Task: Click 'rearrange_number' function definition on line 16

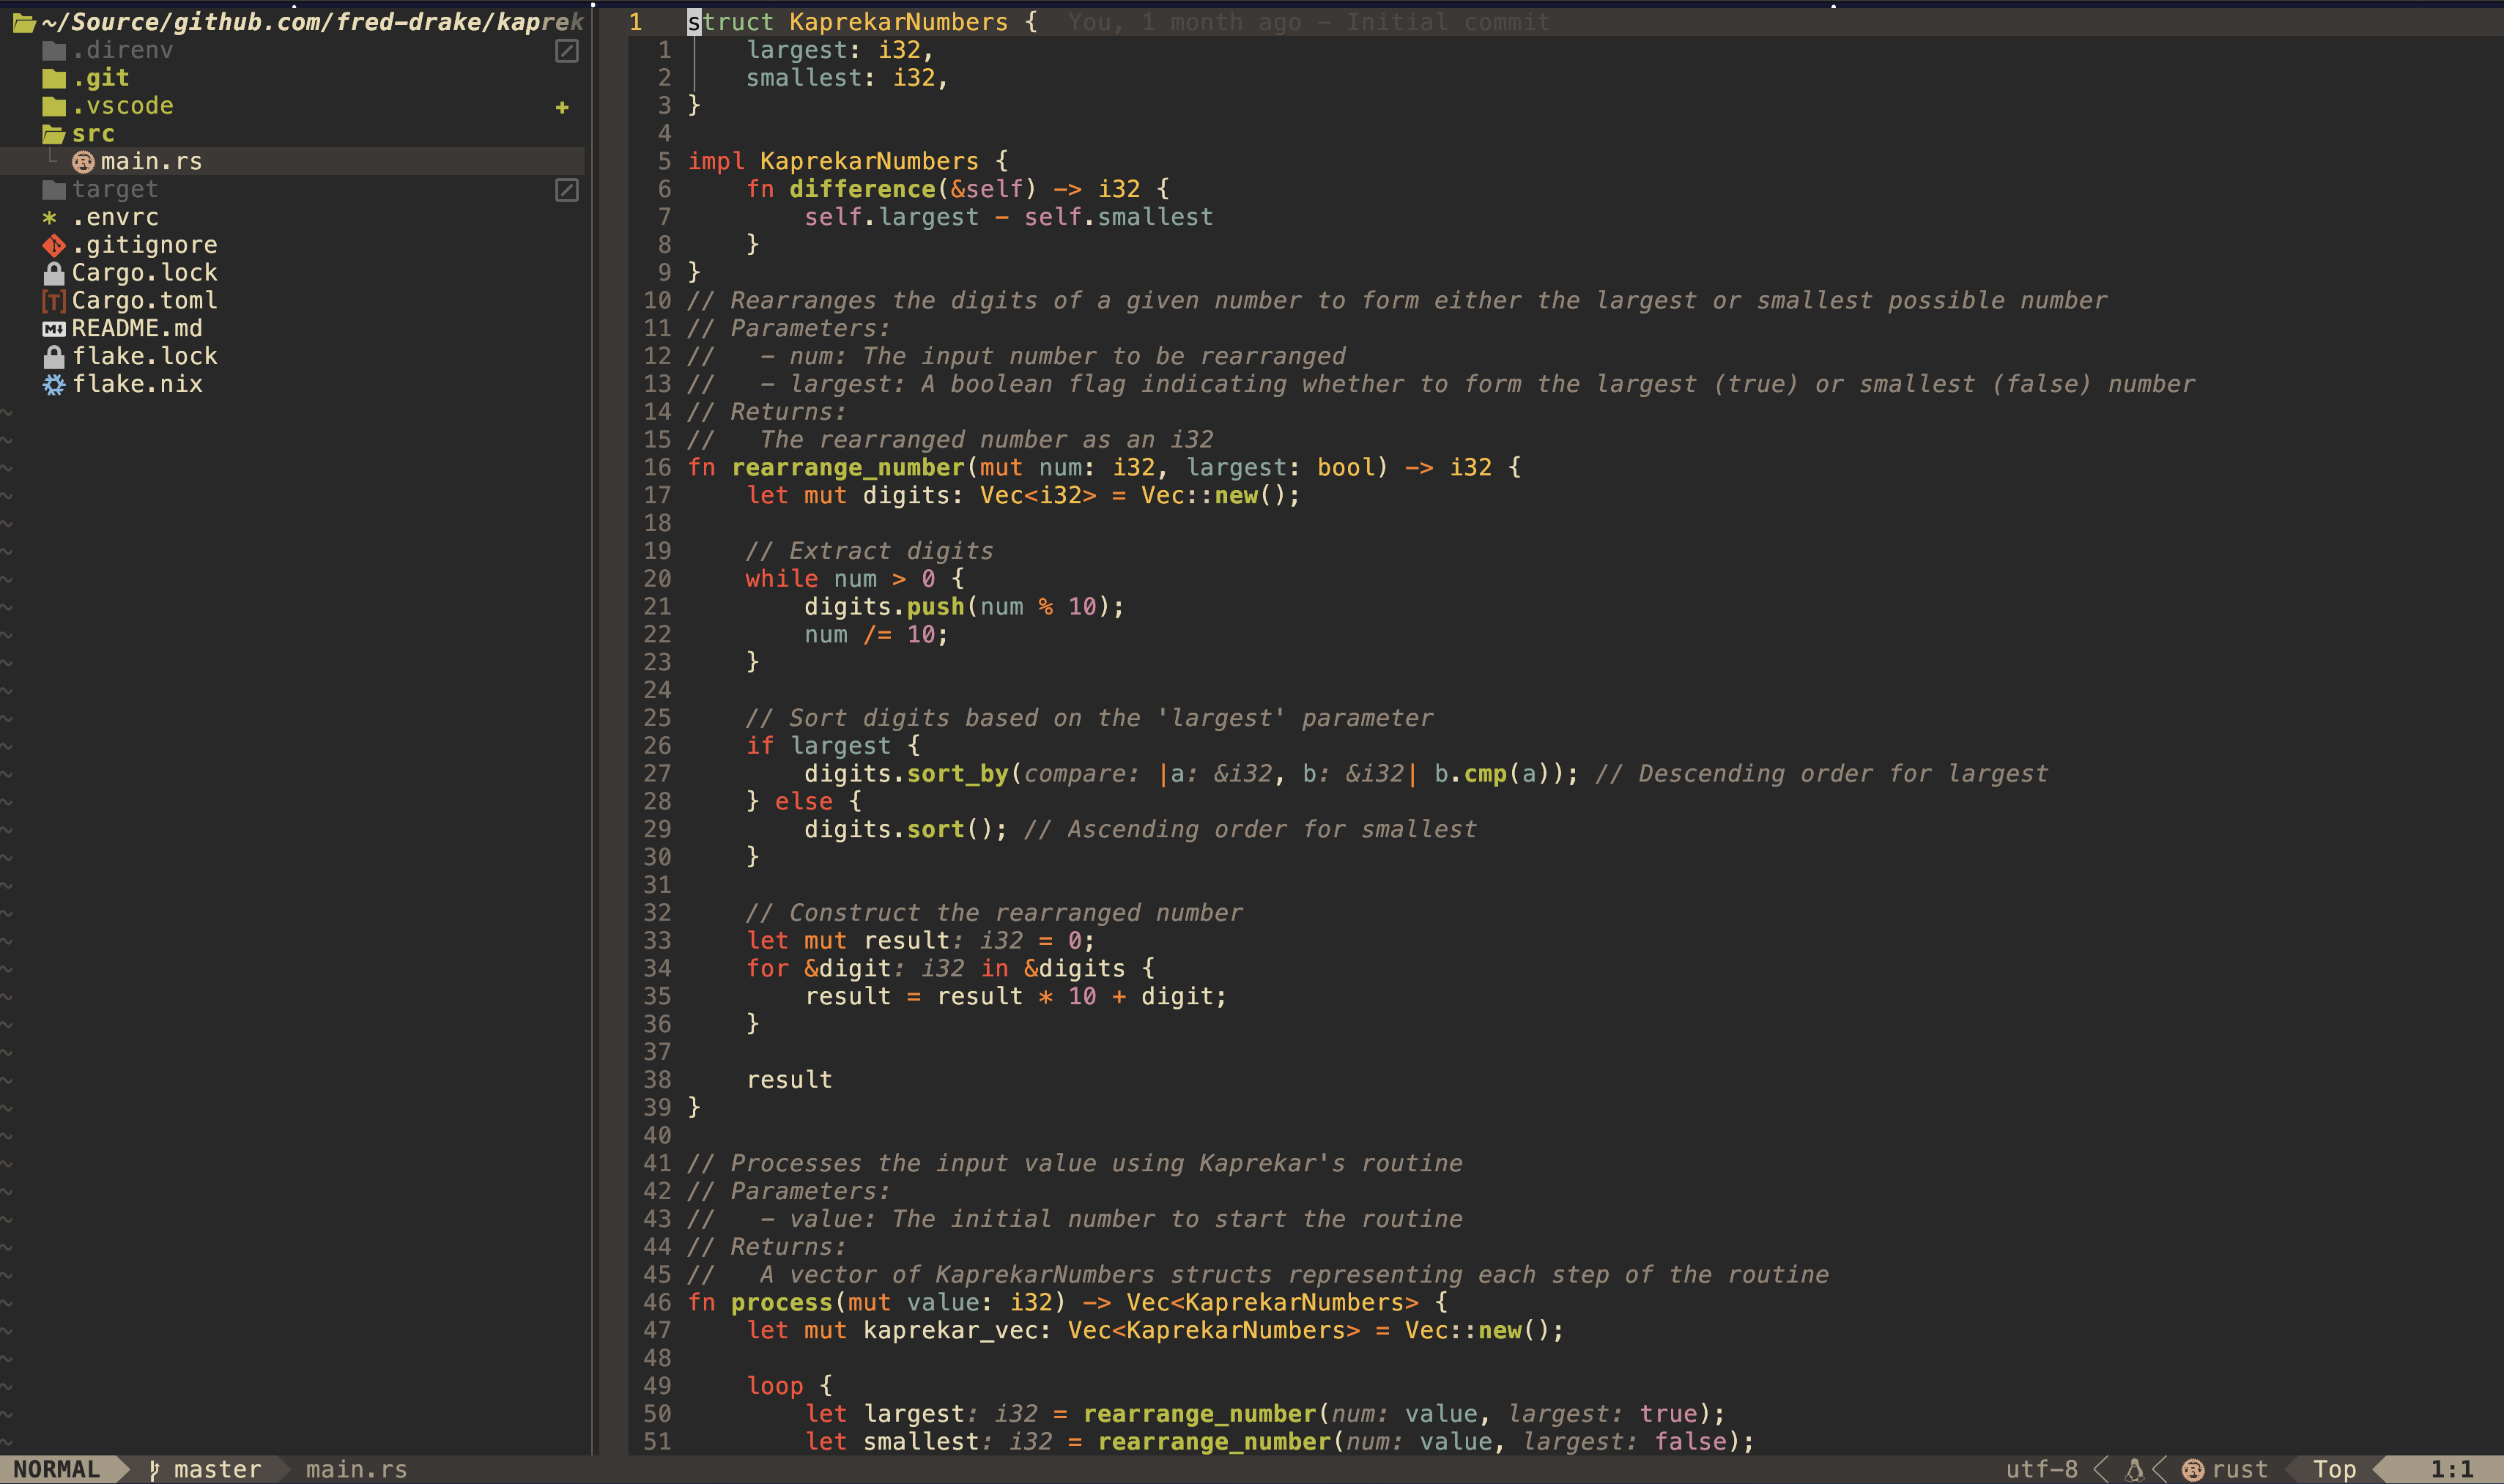Action: coord(848,468)
